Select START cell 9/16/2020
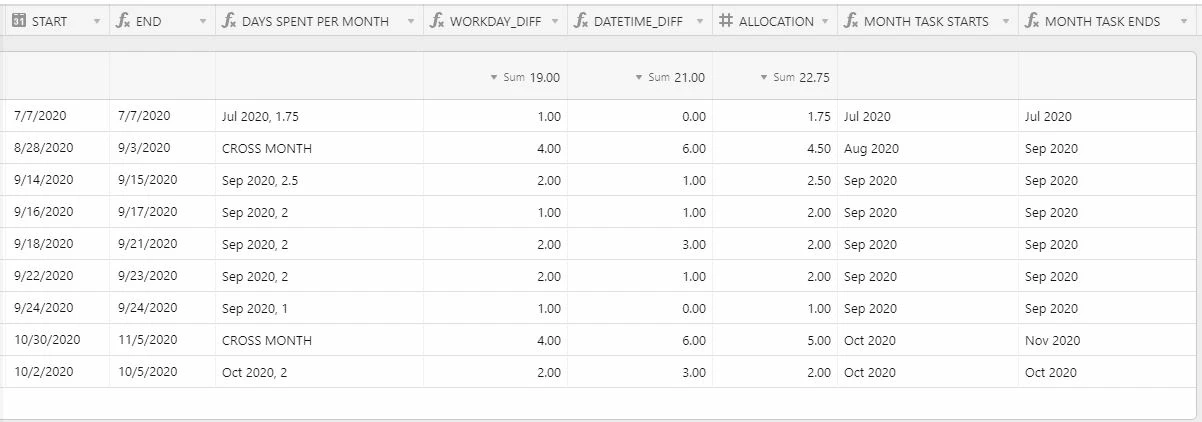 55,212
